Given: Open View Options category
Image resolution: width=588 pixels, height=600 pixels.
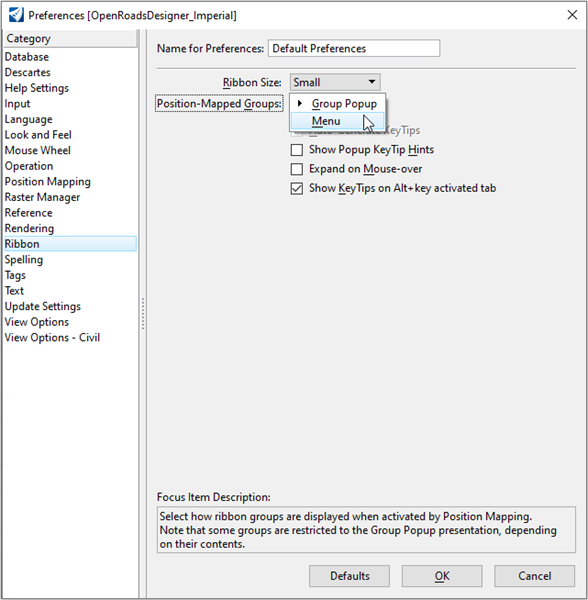Looking at the screenshot, I should [x=70, y=322].
